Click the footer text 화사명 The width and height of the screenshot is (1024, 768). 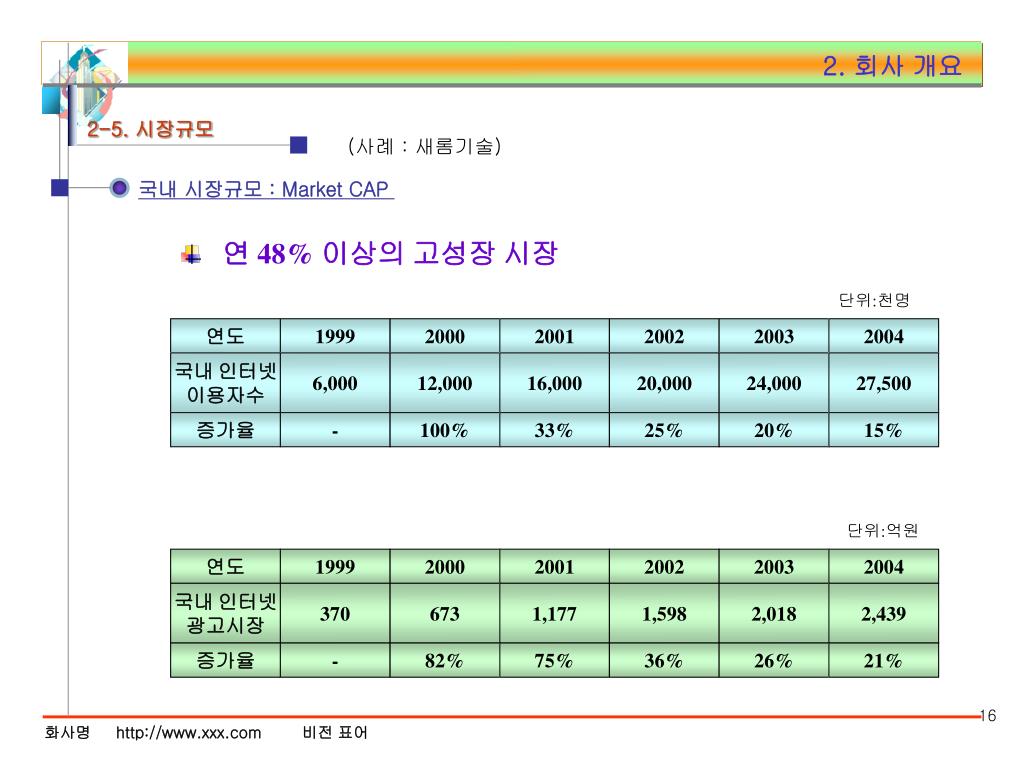(x=67, y=732)
